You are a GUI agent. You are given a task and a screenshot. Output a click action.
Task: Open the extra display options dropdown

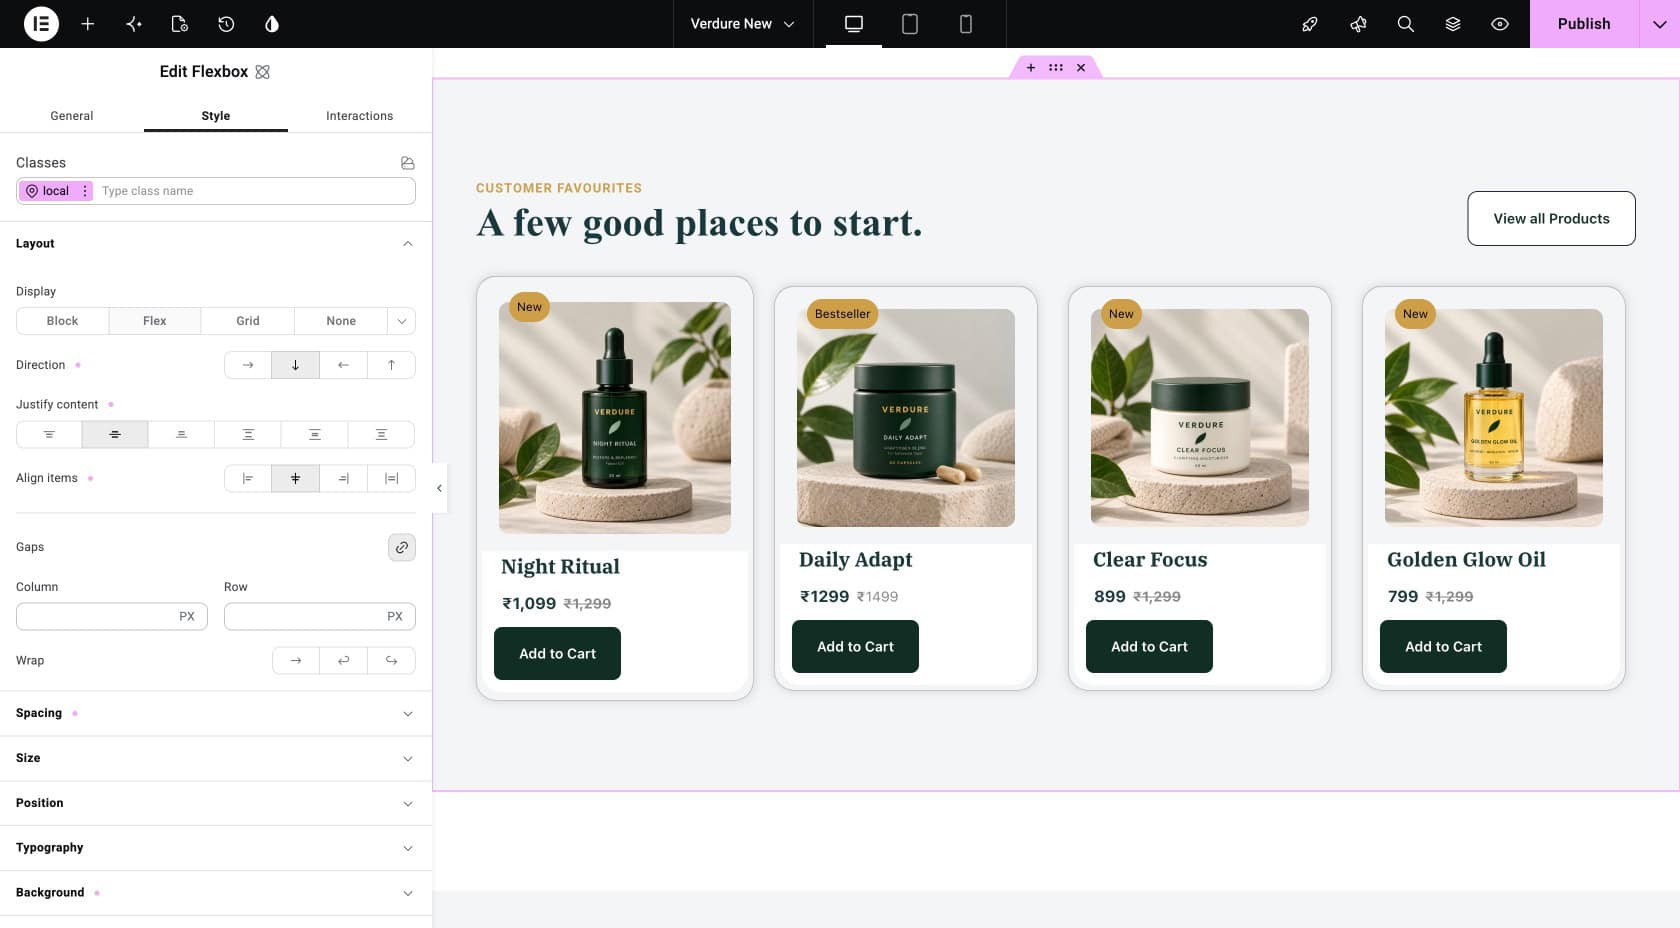[402, 321]
